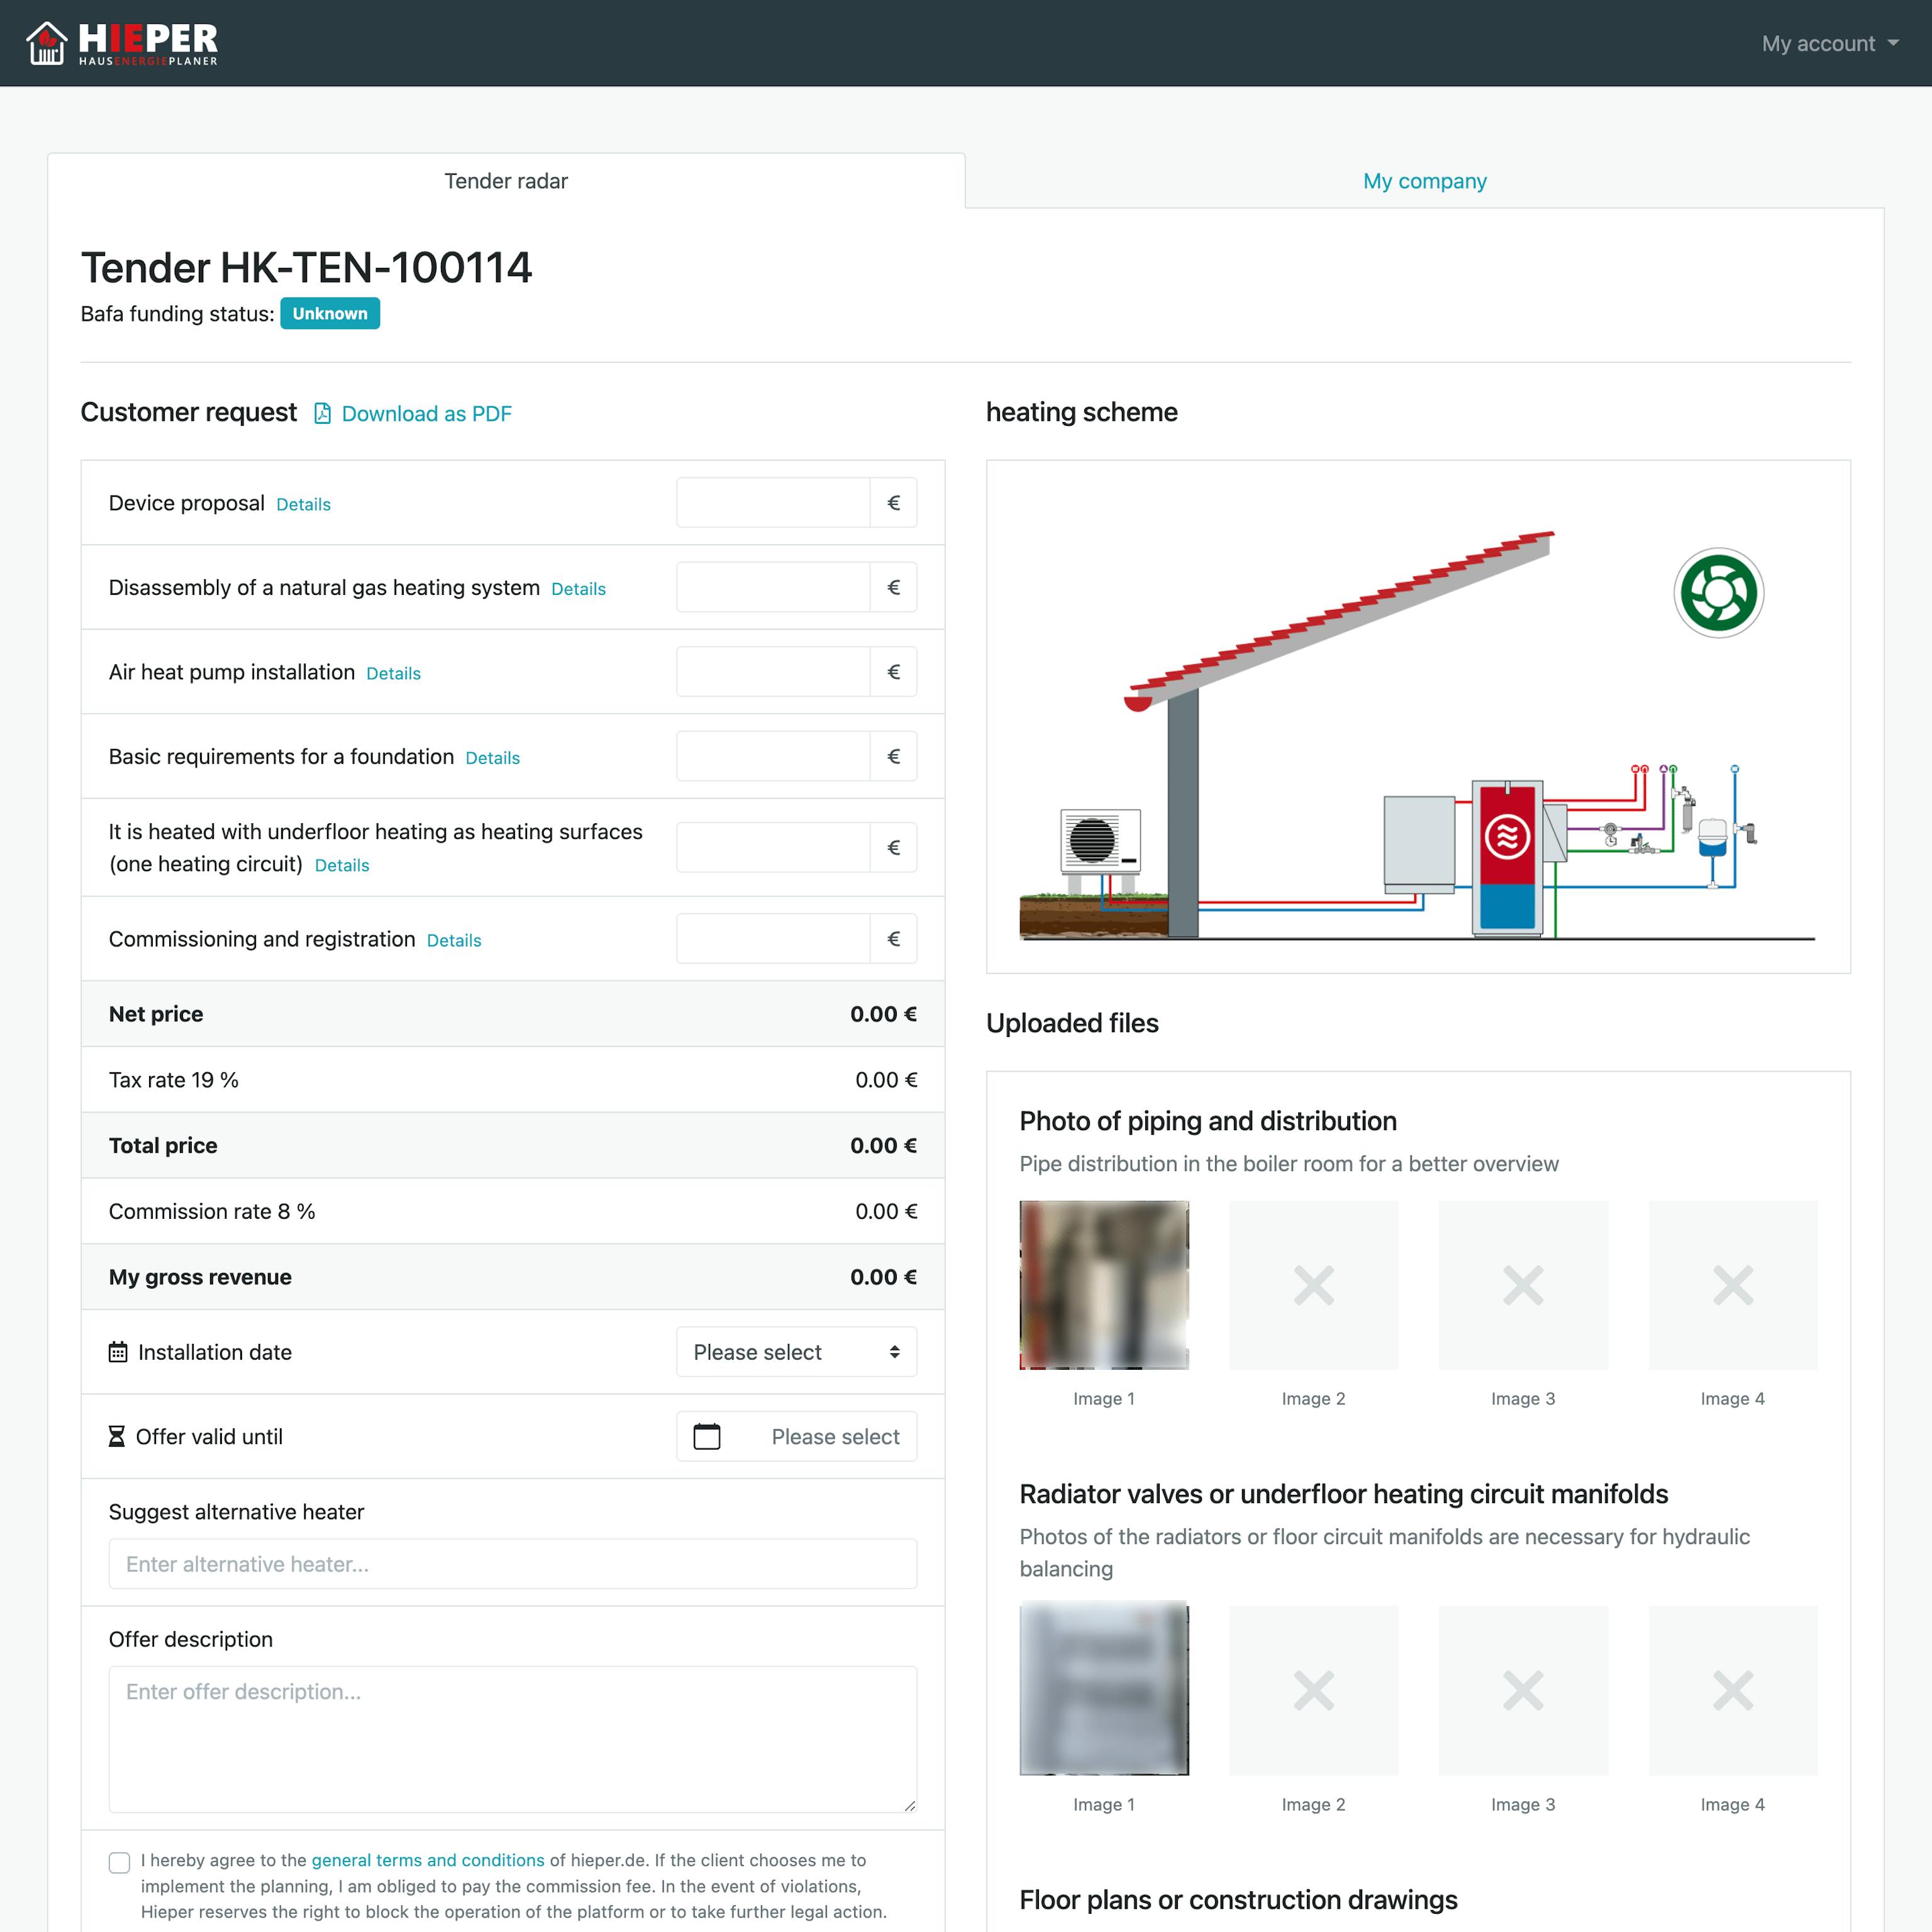Viewport: 1932px width, 1932px height.
Task: Click the hourglass icon beside Offer valid until
Action: point(117,1436)
